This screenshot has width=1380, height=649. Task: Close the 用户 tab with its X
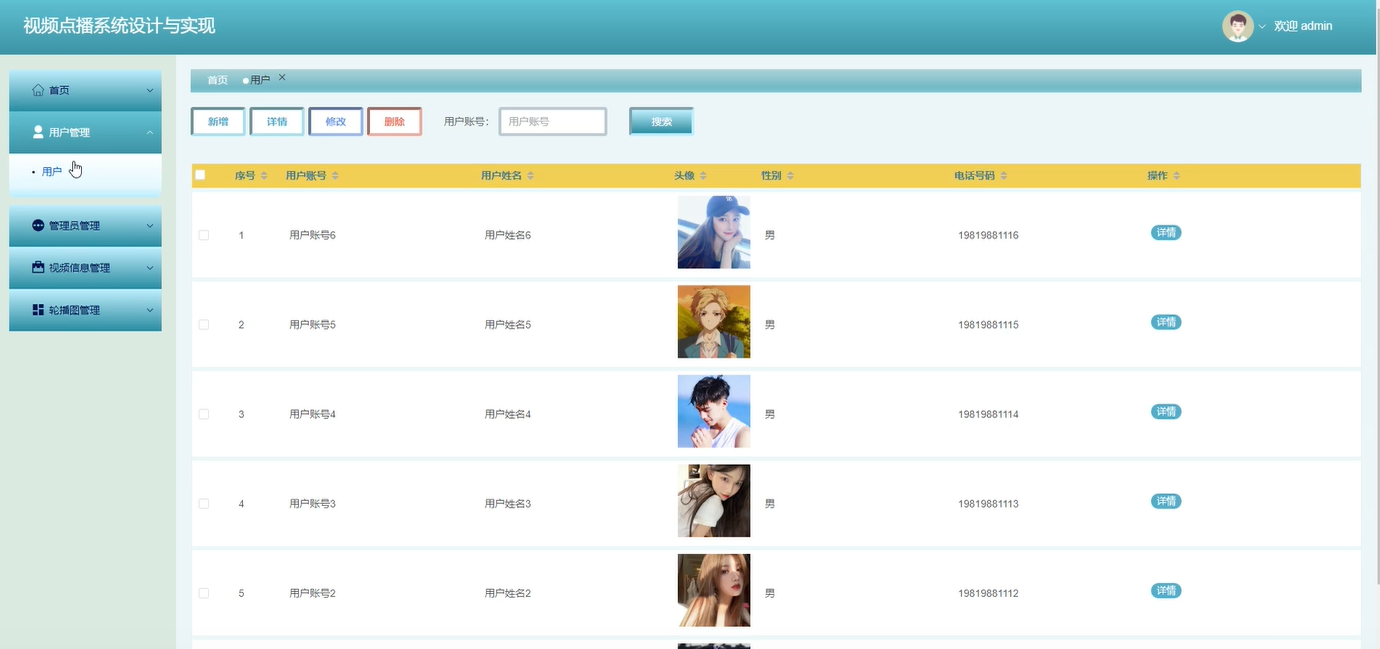[282, 77]
